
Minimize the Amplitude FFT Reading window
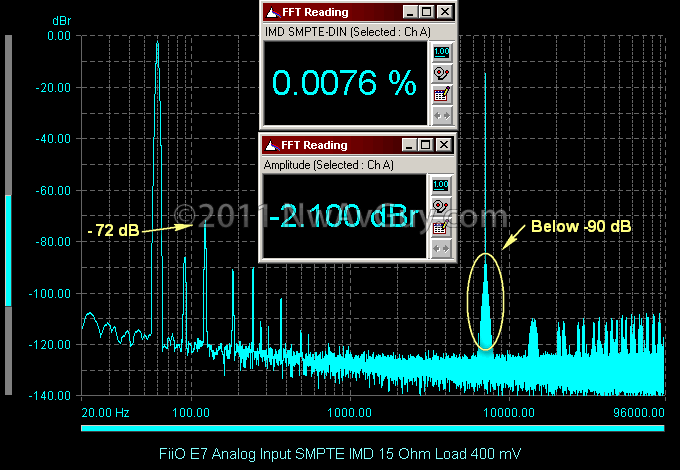(x=409, y=145)
